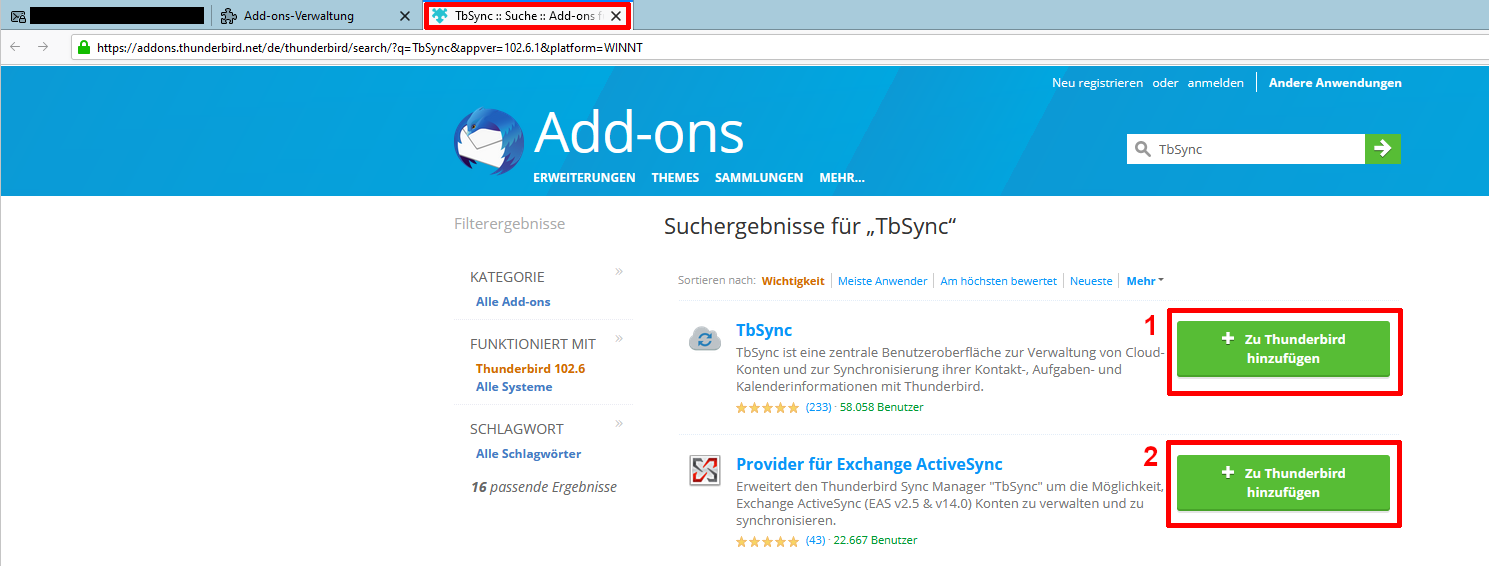Click the browser forward arrow
Viewport: 1489px width, 566px height.
43,47
